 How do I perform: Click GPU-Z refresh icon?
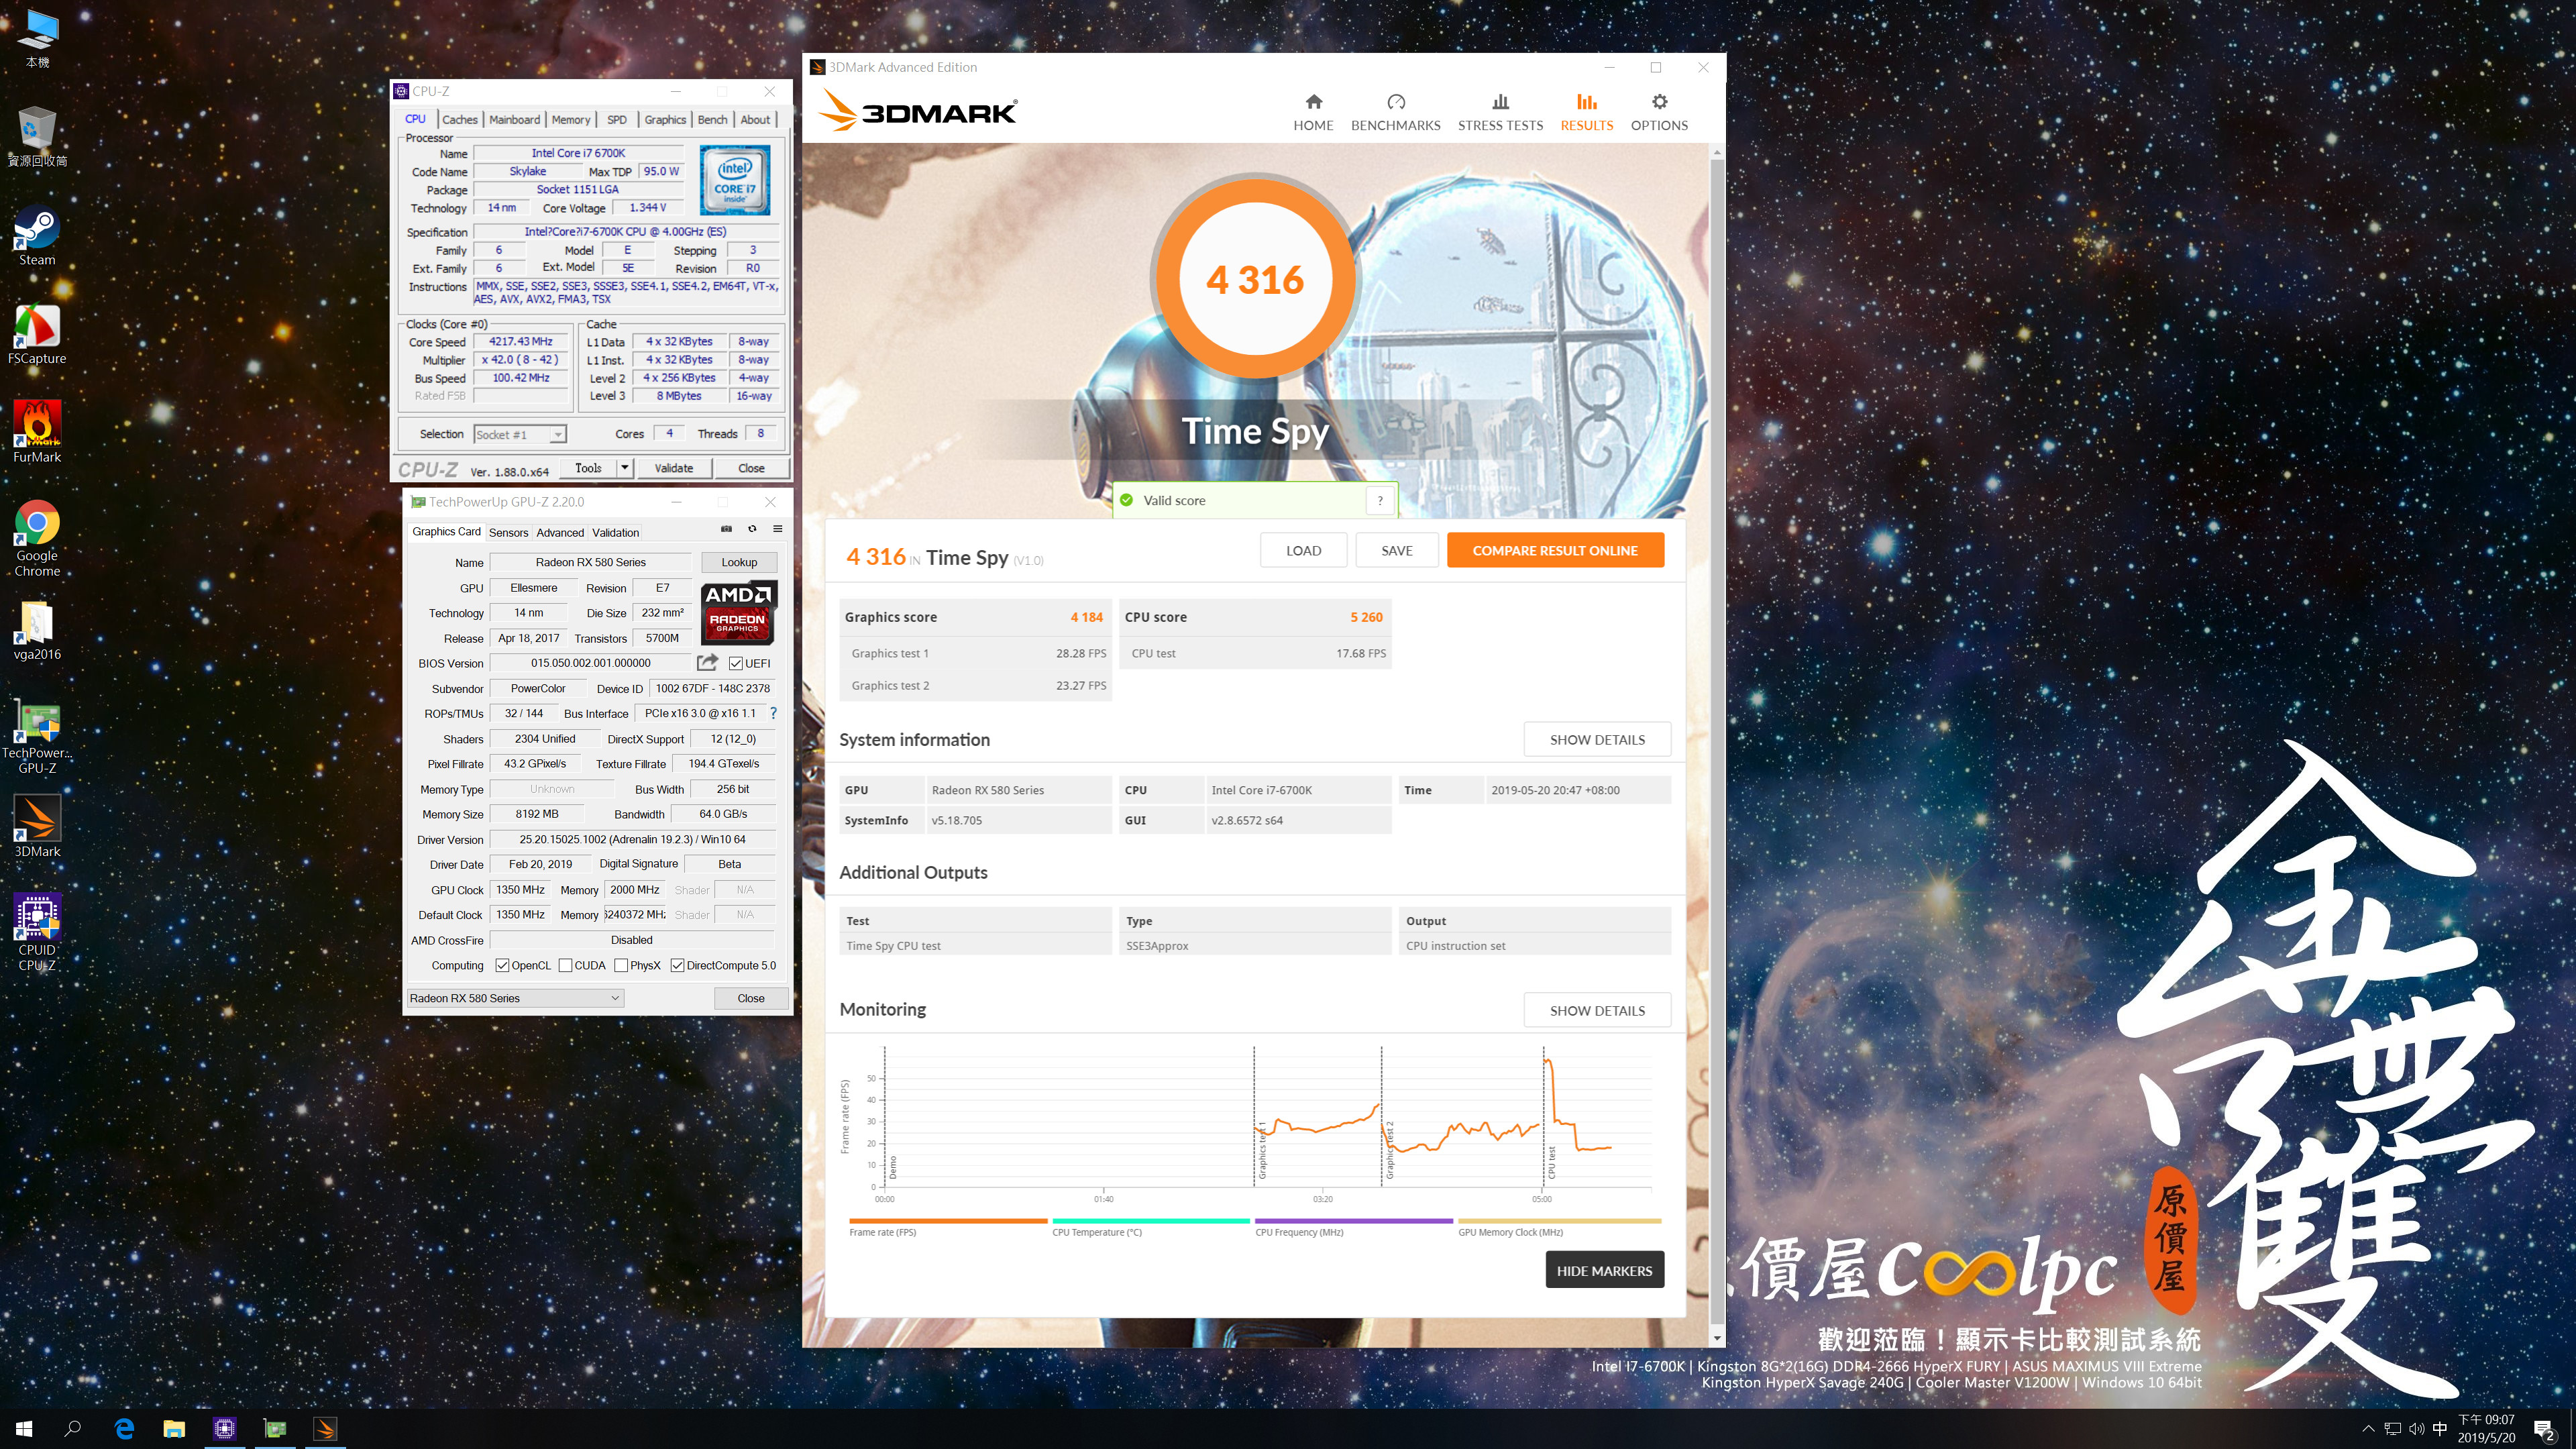[752, 529]
